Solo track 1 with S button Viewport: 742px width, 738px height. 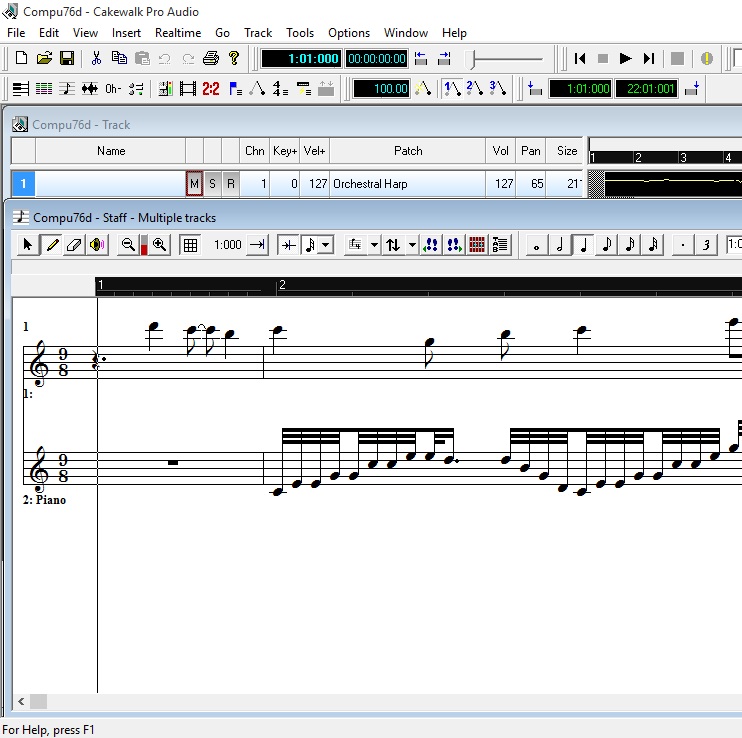[212, 184]
